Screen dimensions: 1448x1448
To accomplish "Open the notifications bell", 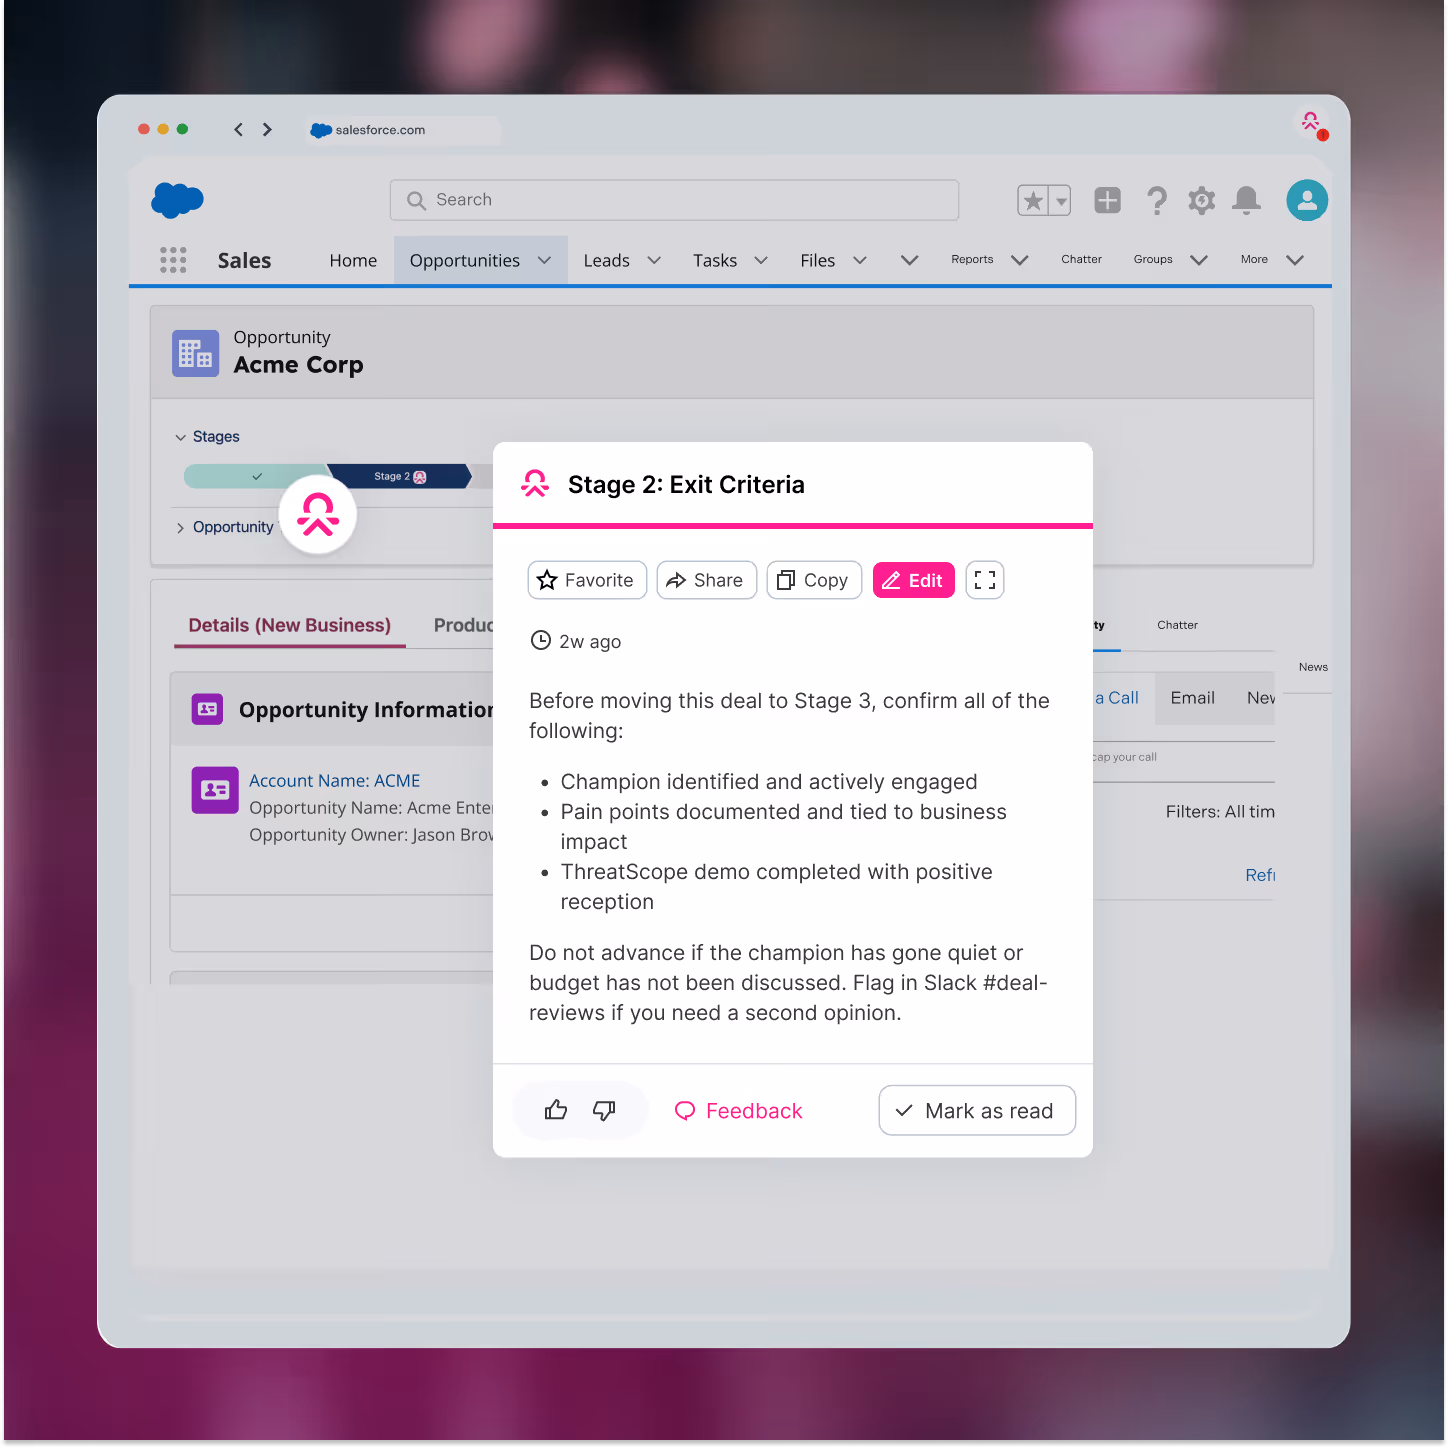I will pyautogui.click(x=1246, y=201).
